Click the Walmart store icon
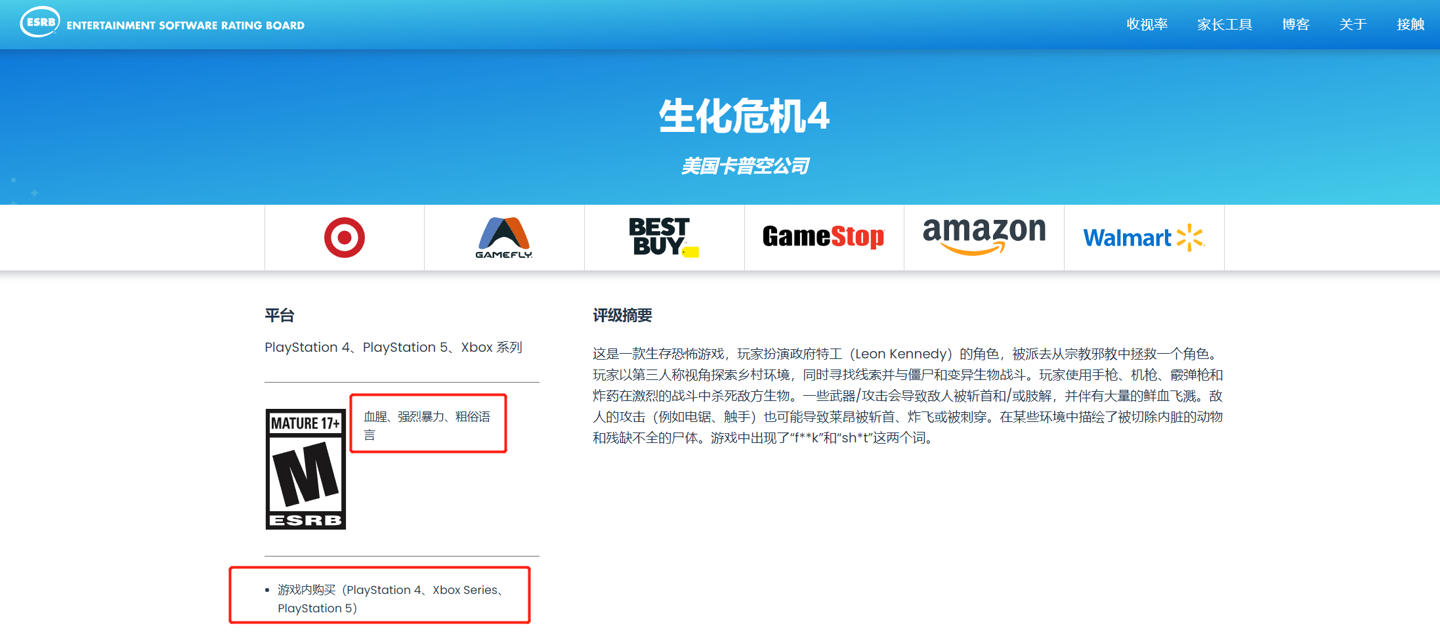This screenshot has height=632, width=1440. [1143, 237]
